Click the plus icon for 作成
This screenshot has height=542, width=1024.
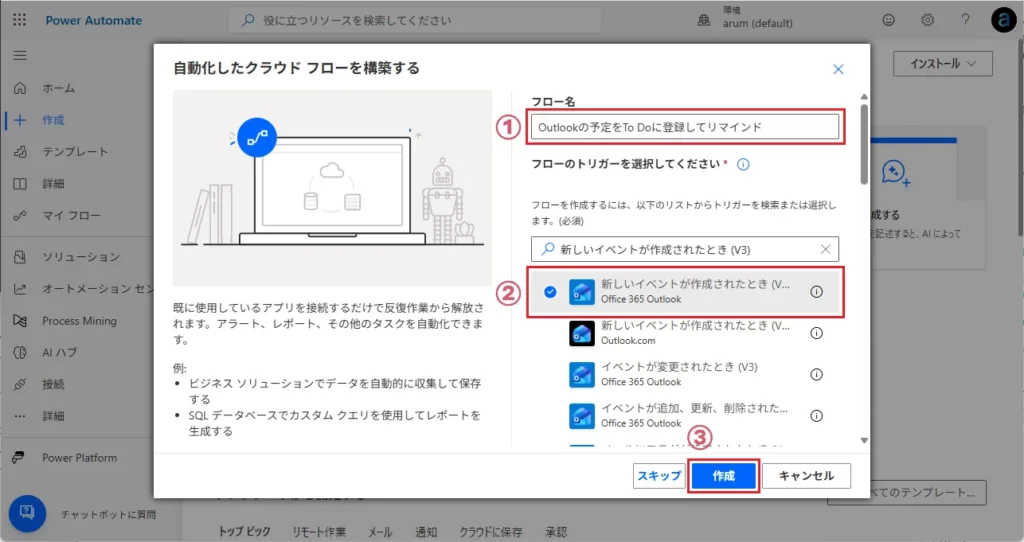click(x=20, y=120)
